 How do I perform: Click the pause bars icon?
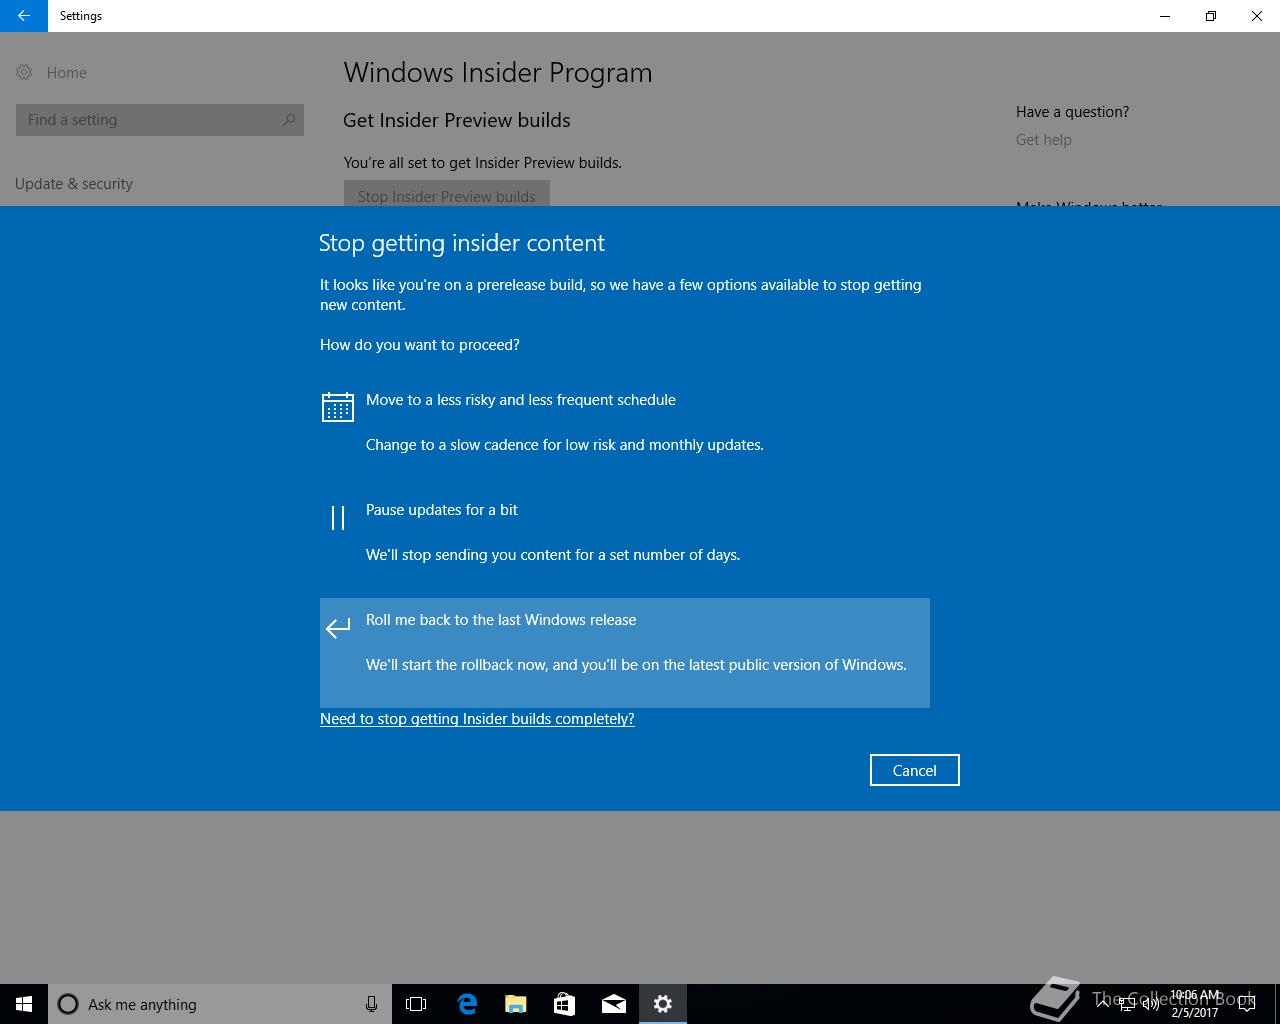(x=338, y=517)
